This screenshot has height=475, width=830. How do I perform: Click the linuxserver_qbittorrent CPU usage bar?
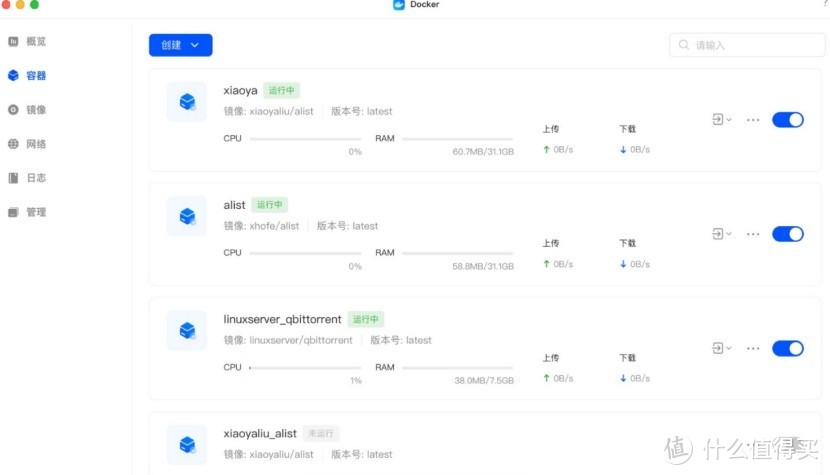coord(305,368)
